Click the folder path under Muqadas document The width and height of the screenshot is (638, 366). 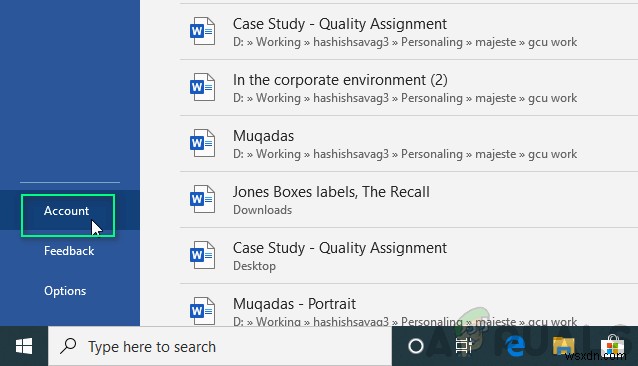pyautogui.click(x=405, y=154)
